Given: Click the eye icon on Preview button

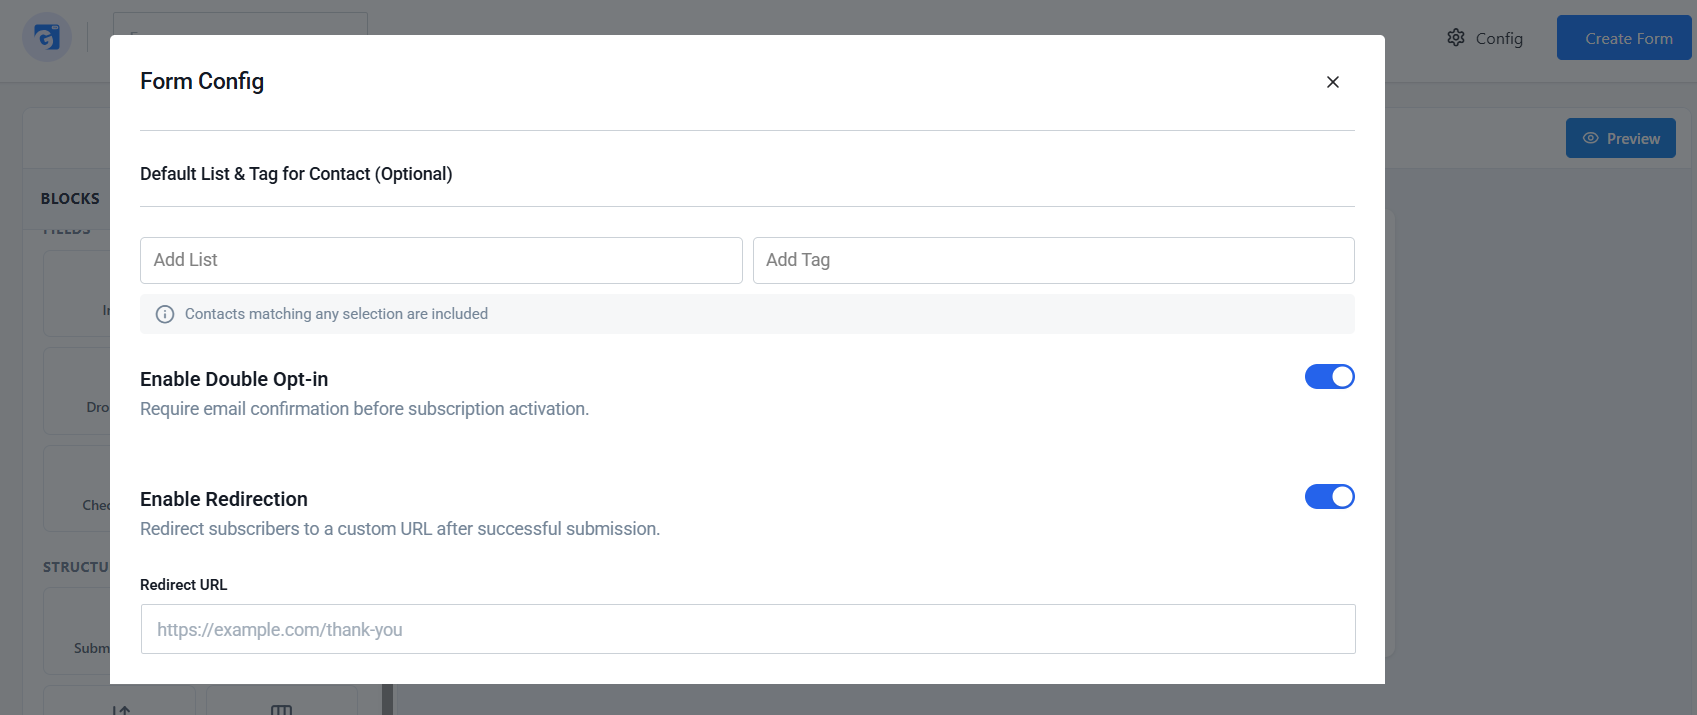Looking at the screenshot, I should click(1590, 138).
